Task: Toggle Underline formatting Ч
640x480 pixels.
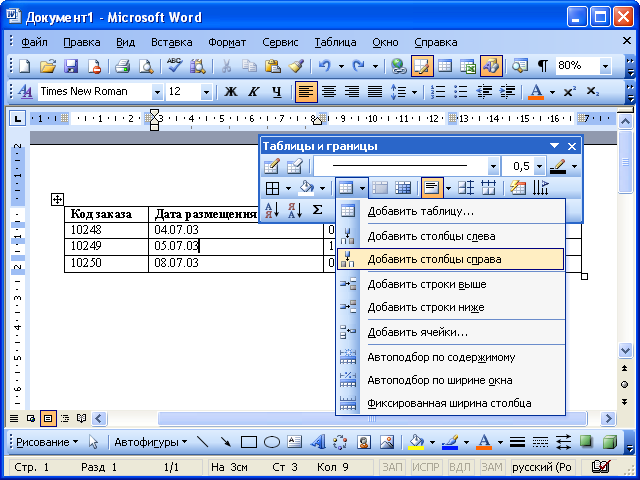Action: point(277,91)
